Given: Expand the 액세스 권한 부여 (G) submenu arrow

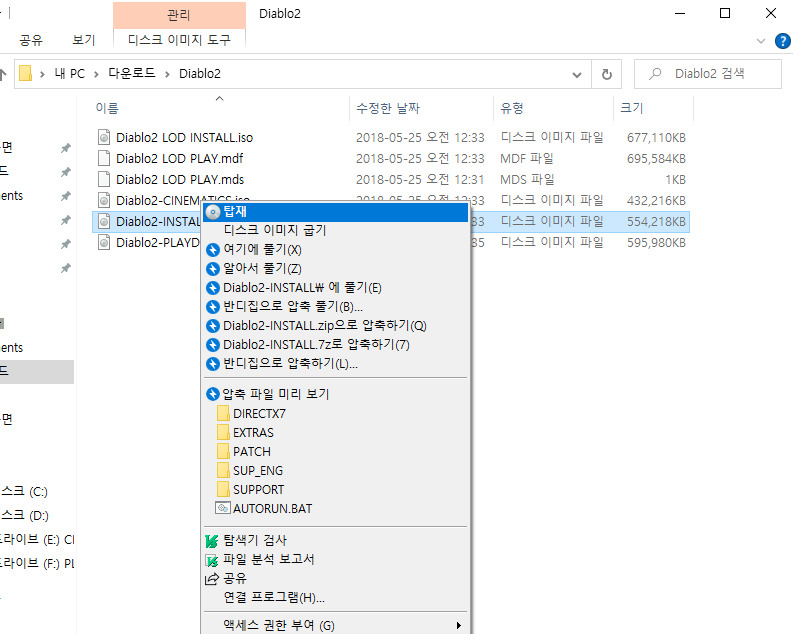Looking at the screenshot, I should coord(459,625).
